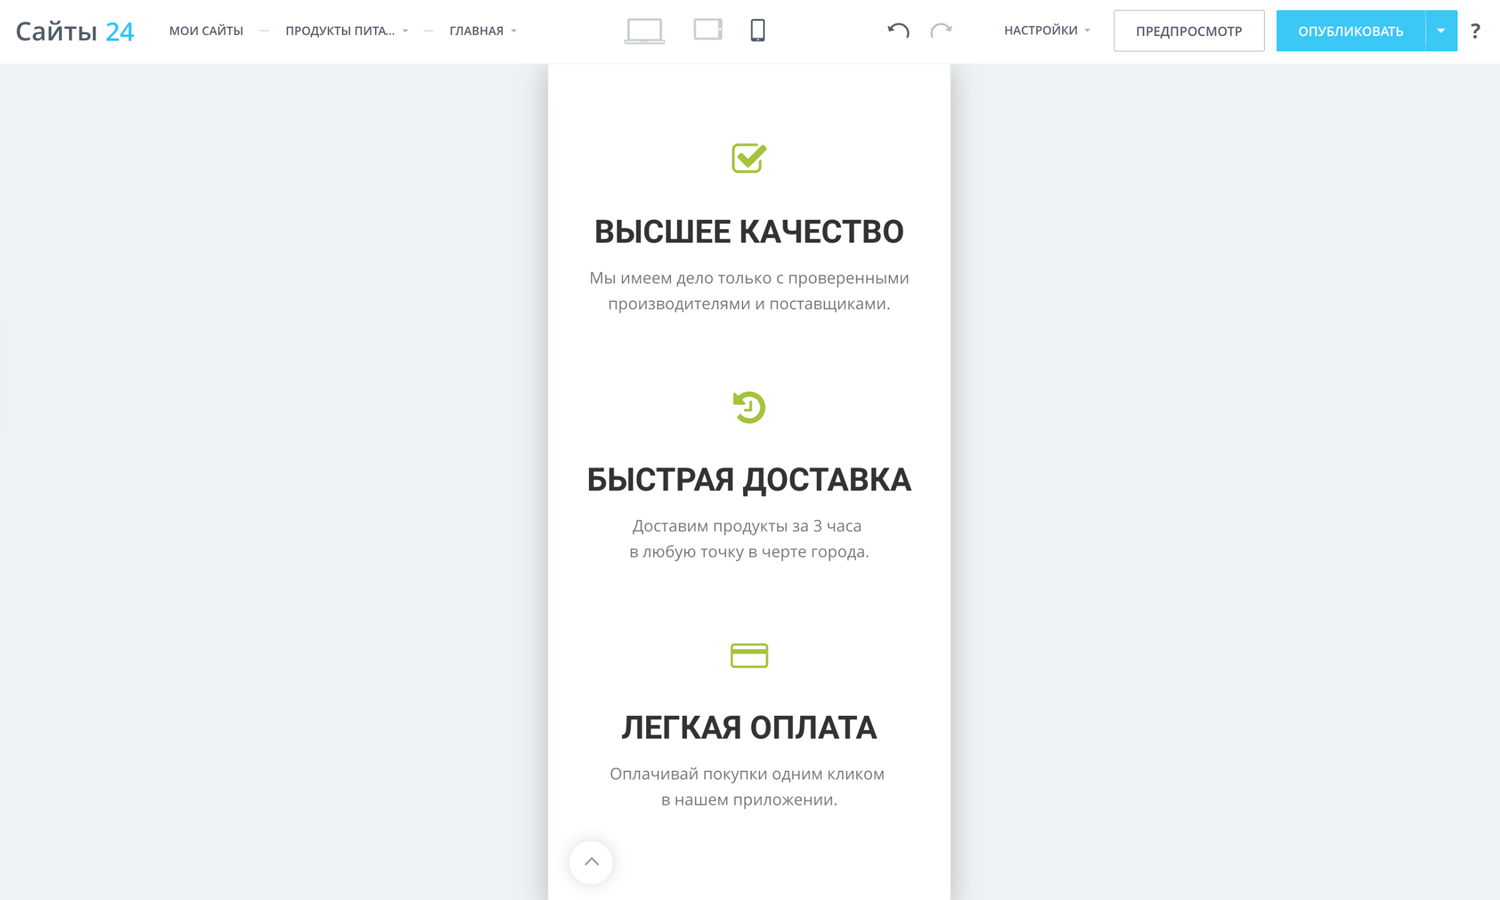Open the Настройки dropdown menu

coord(1046,31)
